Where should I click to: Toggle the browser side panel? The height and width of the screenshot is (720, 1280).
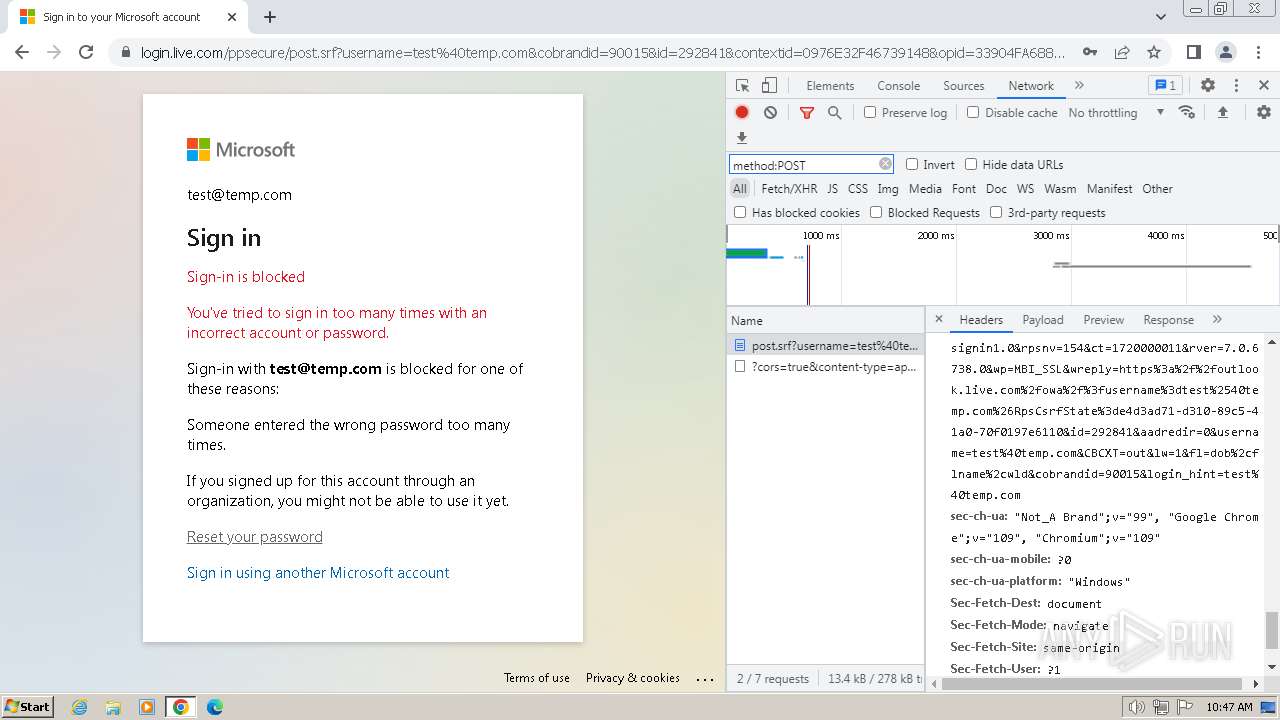click(1193, 52)
